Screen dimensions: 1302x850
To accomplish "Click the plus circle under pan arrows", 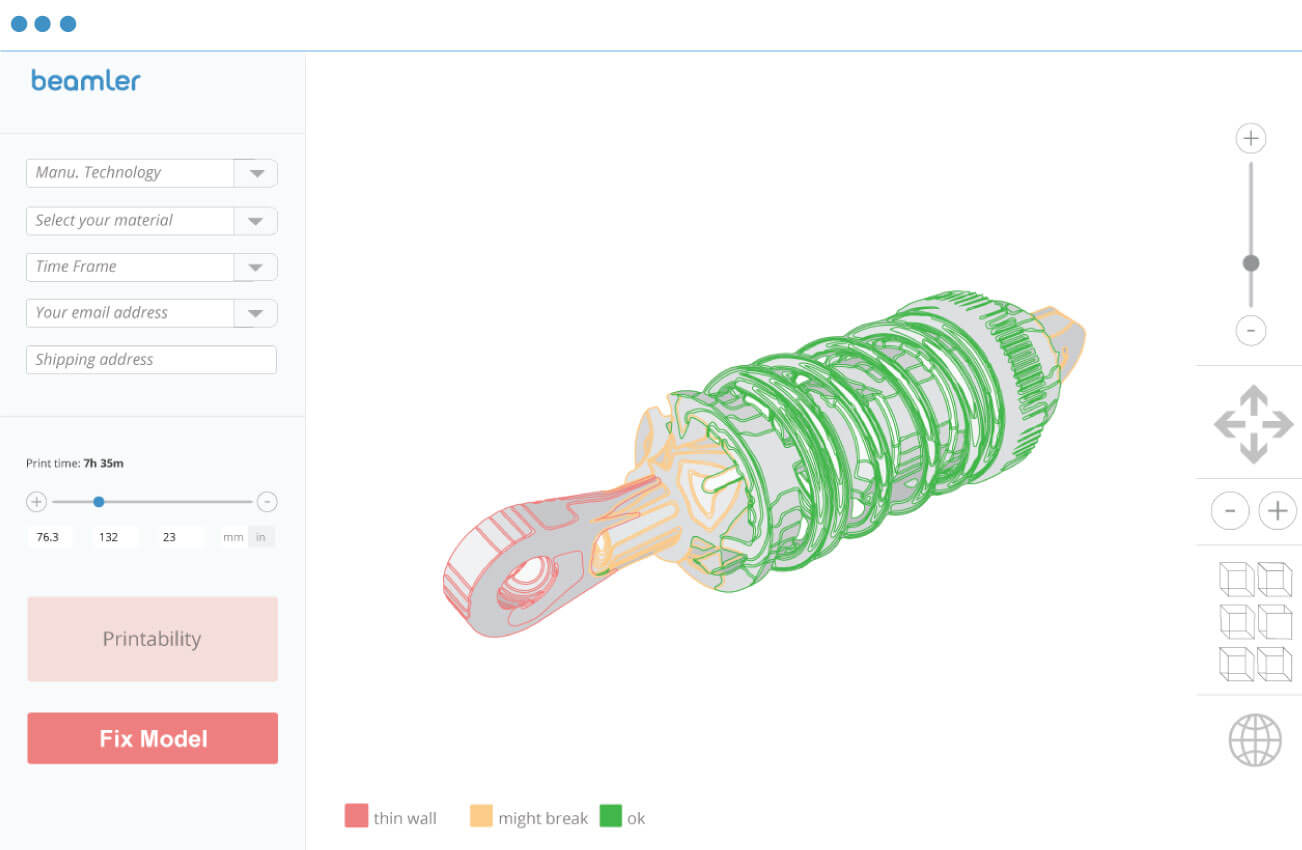I will (x=1277, y=512).
